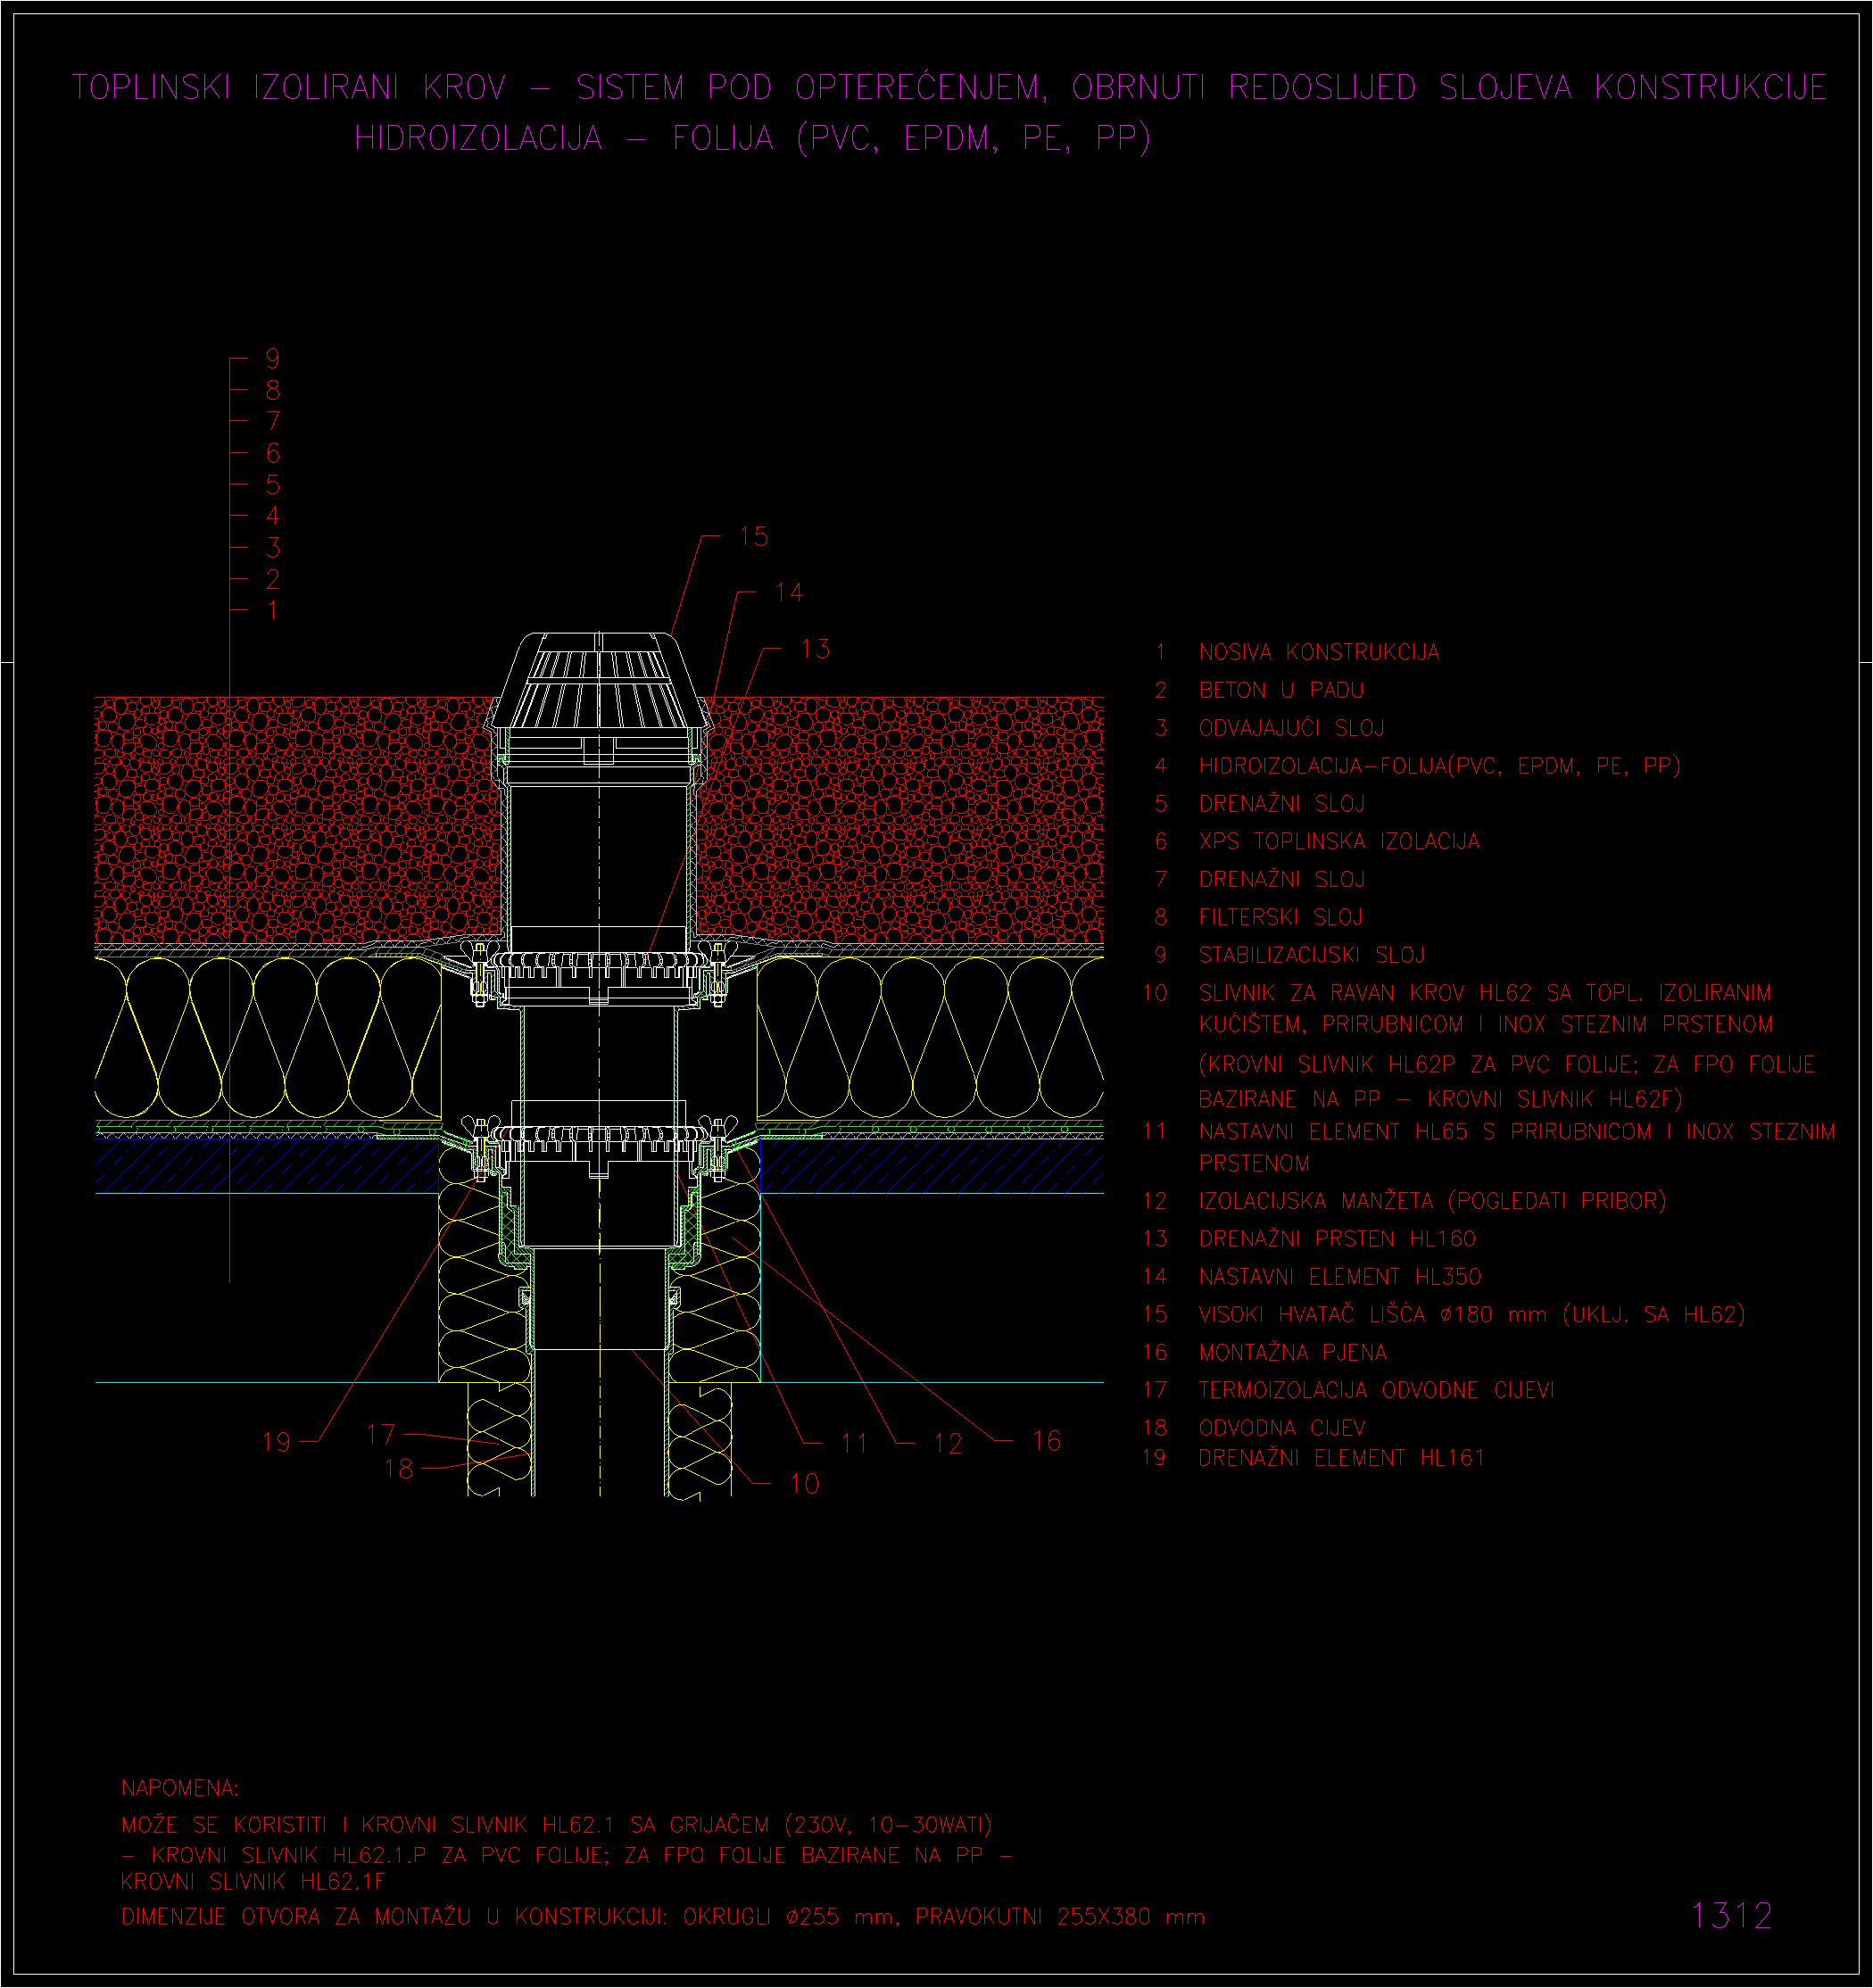Image resolution: width=1873 pixels, height=1988 pixels.
Task: Select legend entry 'VISOKI HVATAČ LIŠĆA ø180 mm (UKLJ. SA HL62)'
Action: tap(1471, 1315)
